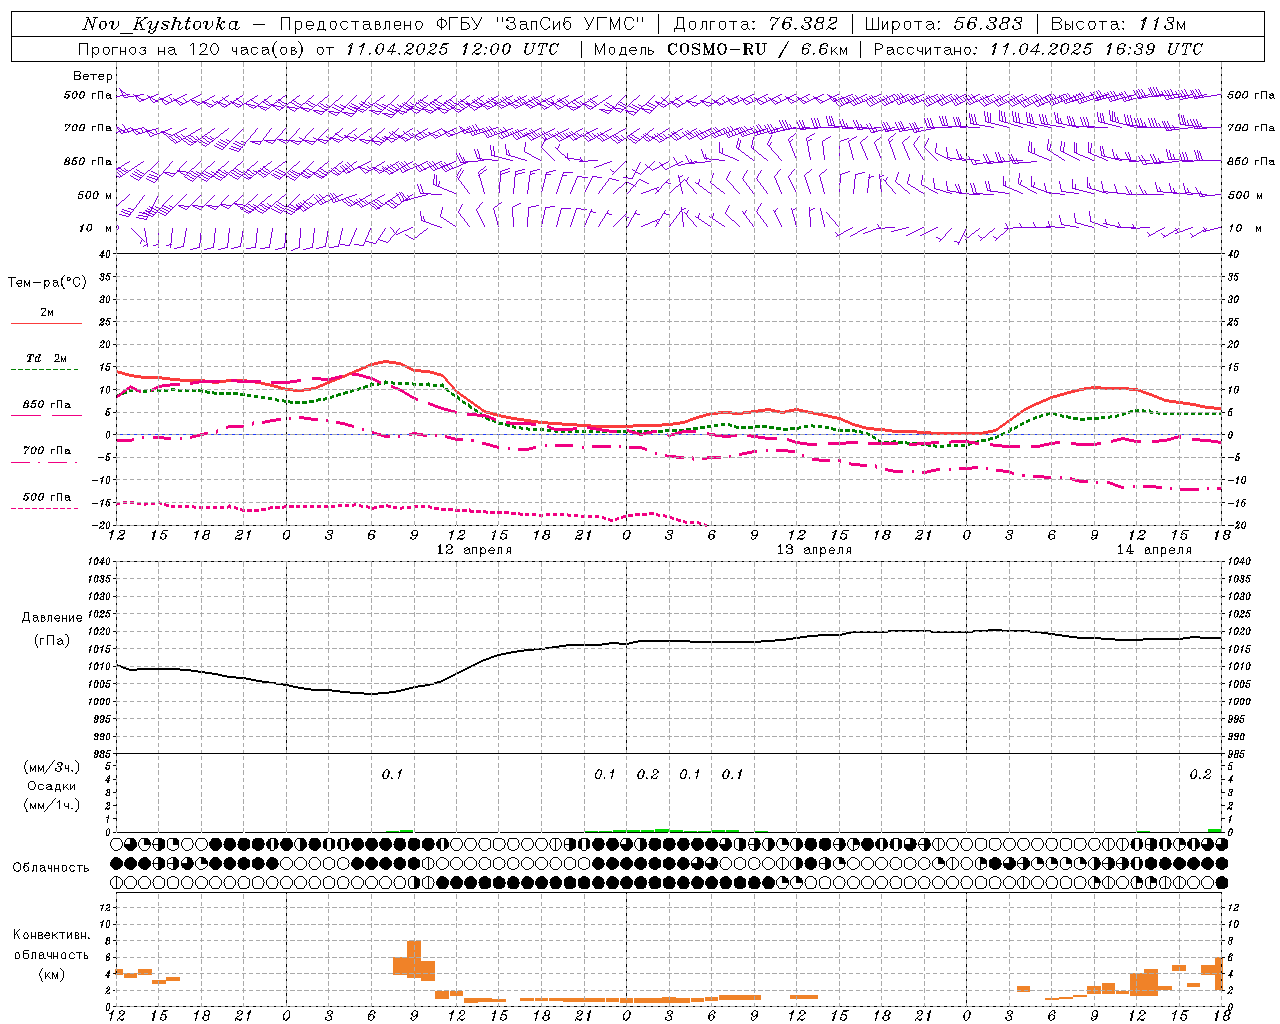The width and height of the screenshot is (1280, 1024).
Task: Click the Осадки precipitation label
Action: [52, 786]
